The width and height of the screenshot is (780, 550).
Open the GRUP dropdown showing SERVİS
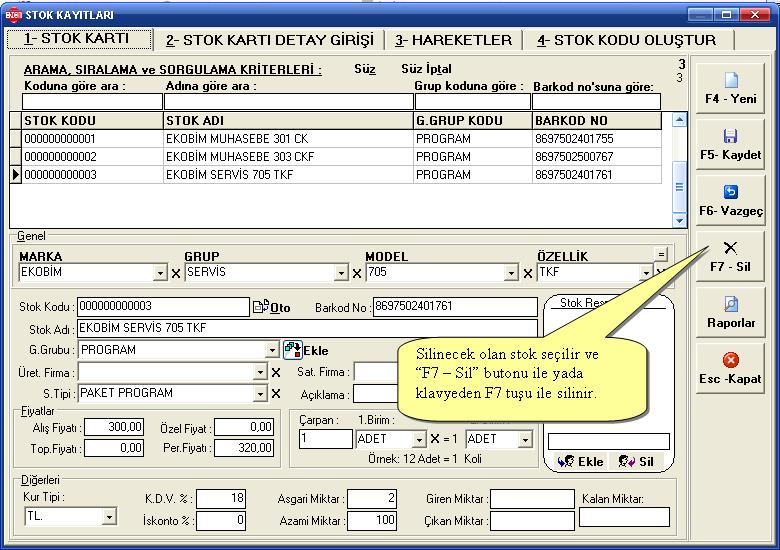click(x=341, y=273)
